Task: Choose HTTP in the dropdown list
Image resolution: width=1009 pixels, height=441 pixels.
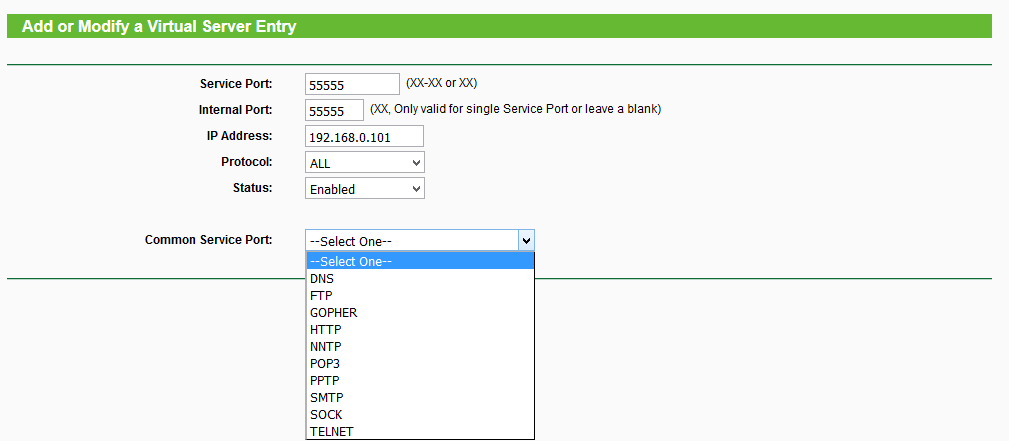Action: [420, 330]
